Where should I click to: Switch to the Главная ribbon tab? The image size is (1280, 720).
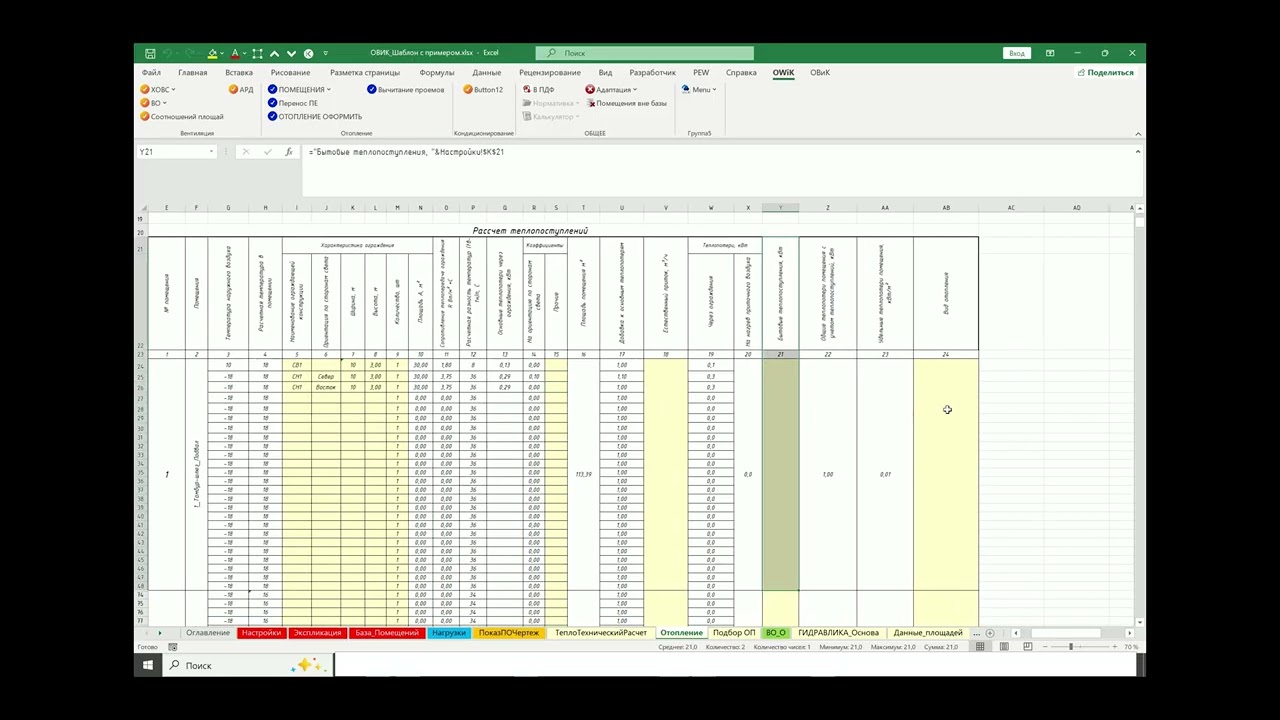193,72
